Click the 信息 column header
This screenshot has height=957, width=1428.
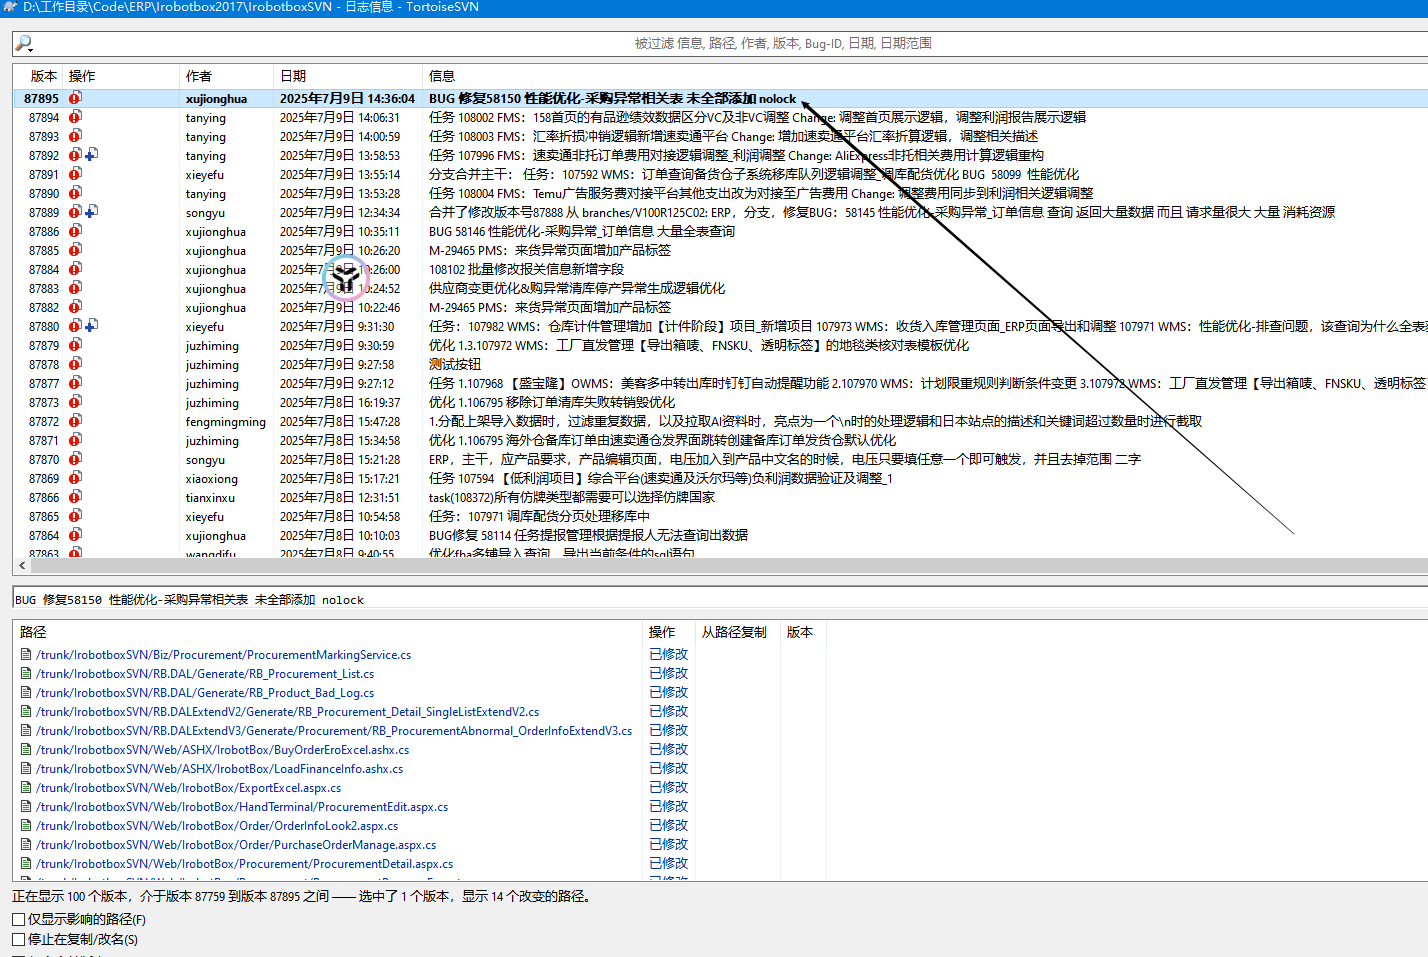click(x=925, y=76)
